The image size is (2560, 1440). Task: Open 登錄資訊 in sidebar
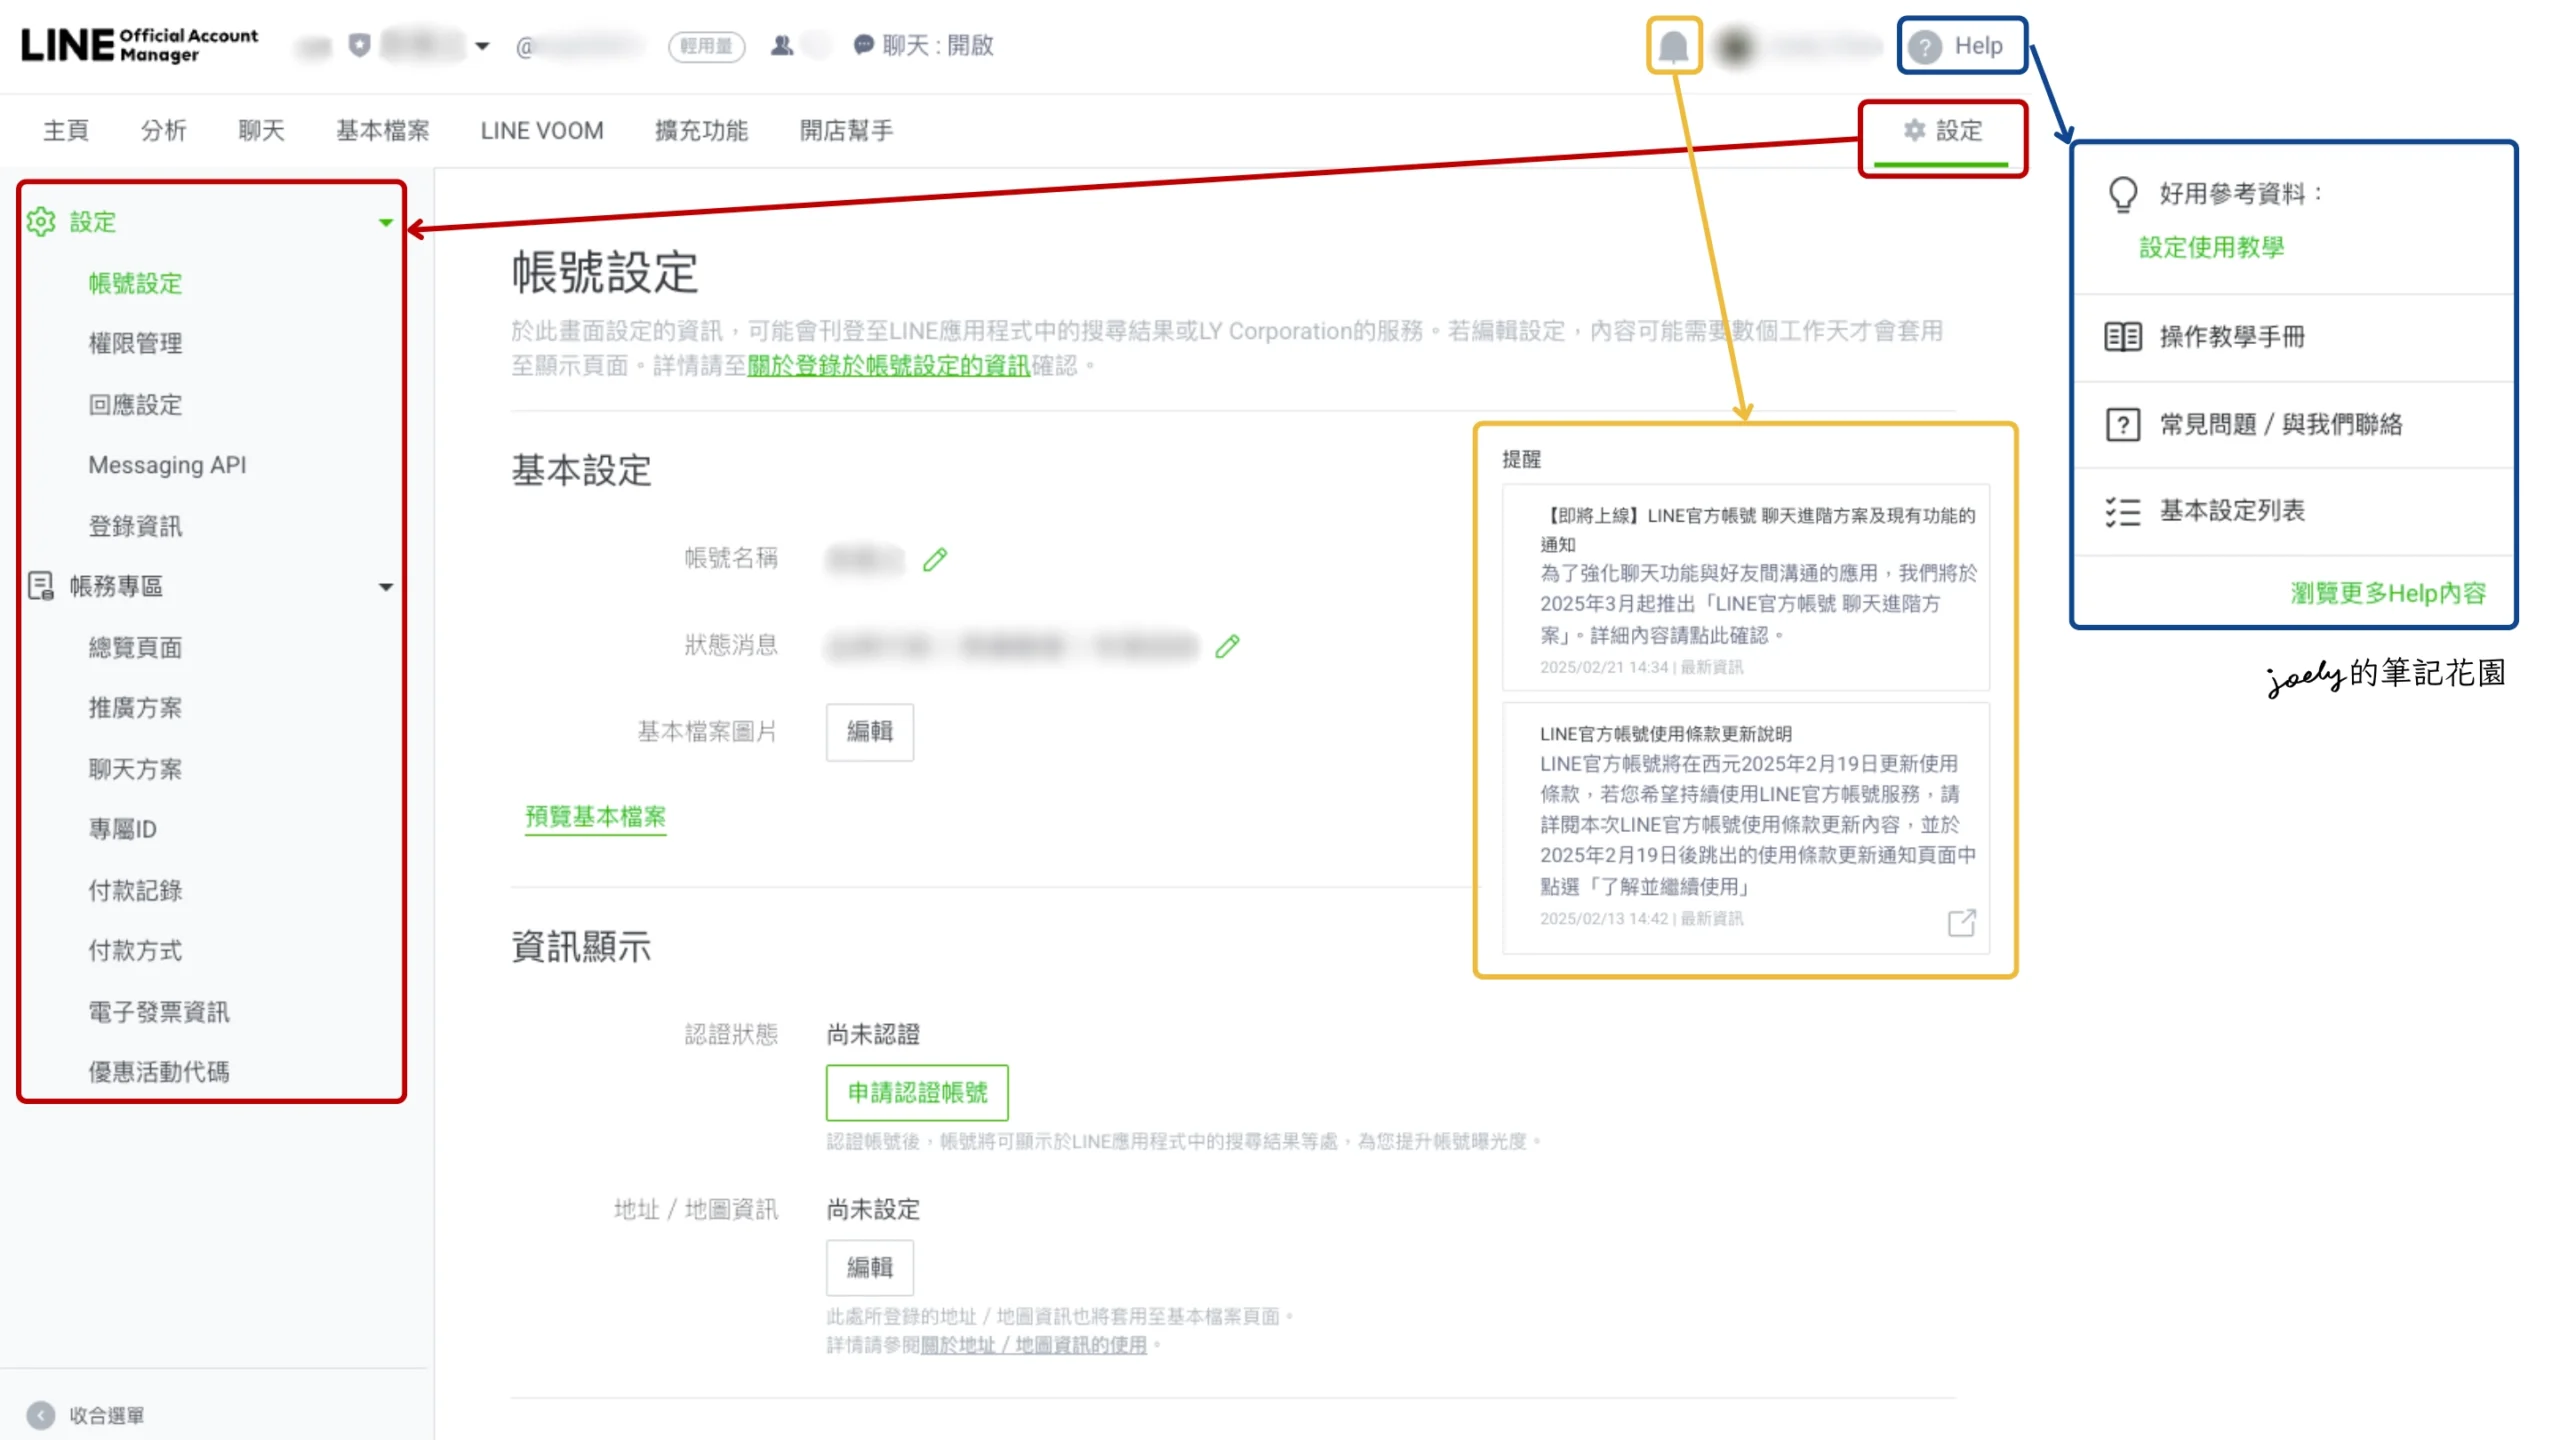click(135, 526)
